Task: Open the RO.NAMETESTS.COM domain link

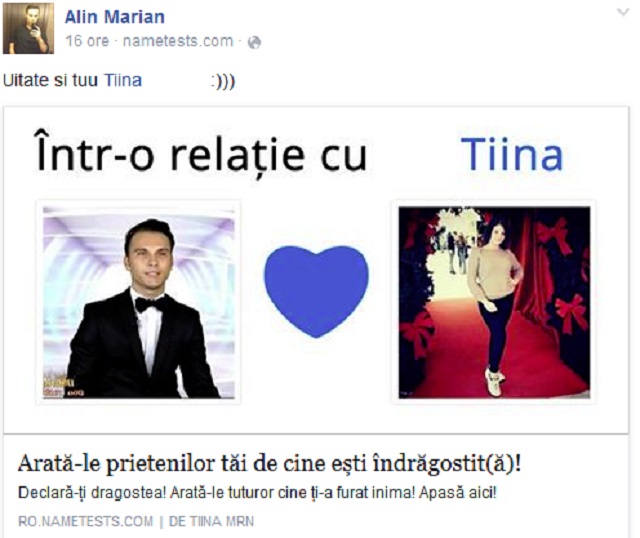Action: [x=85, y=522]
